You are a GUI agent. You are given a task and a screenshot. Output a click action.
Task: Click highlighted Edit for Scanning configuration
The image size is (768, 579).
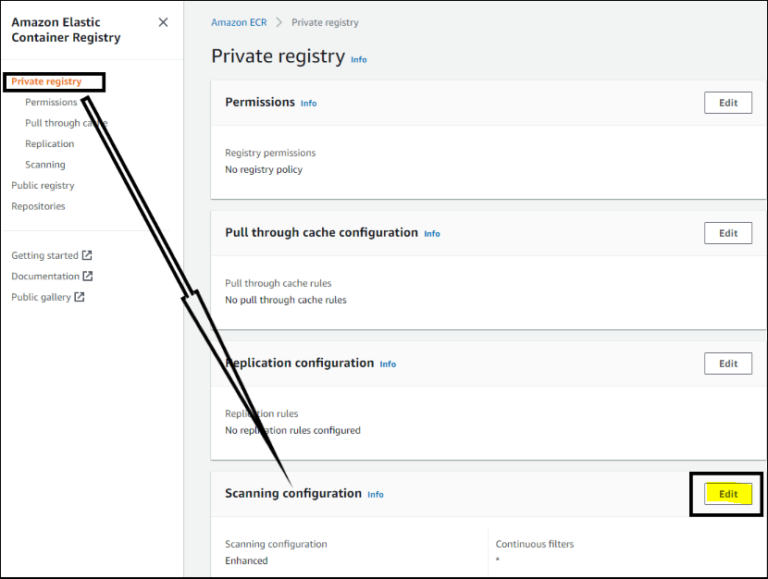[728, 494]
